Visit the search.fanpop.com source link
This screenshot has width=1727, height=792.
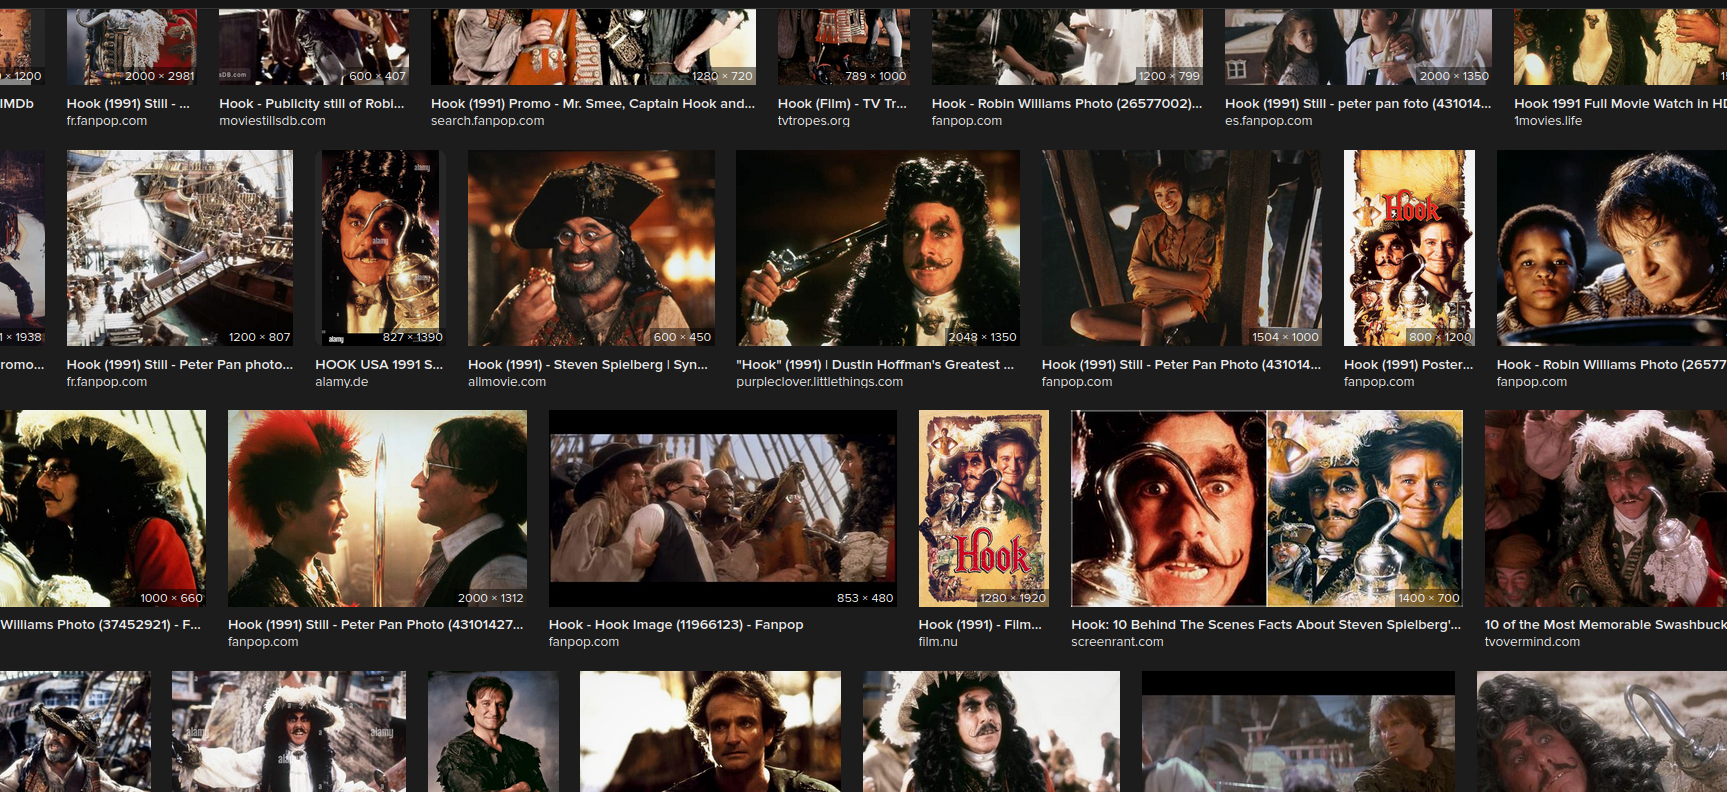(488, 120)
